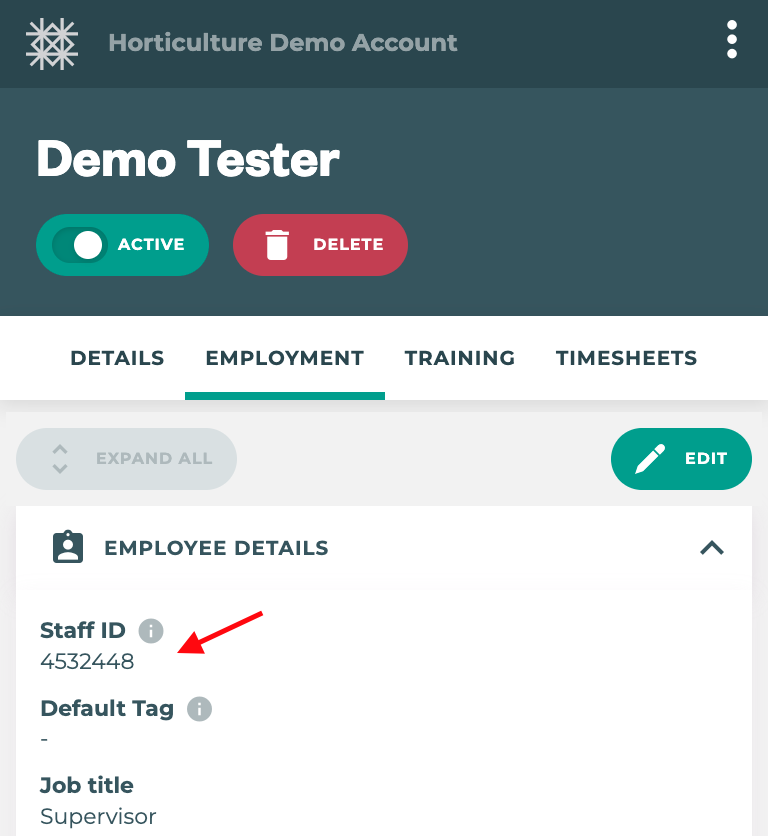This screenshot has width=768, height=836.
Task: Toggle the Active status switch
Action: pos(81,245)
